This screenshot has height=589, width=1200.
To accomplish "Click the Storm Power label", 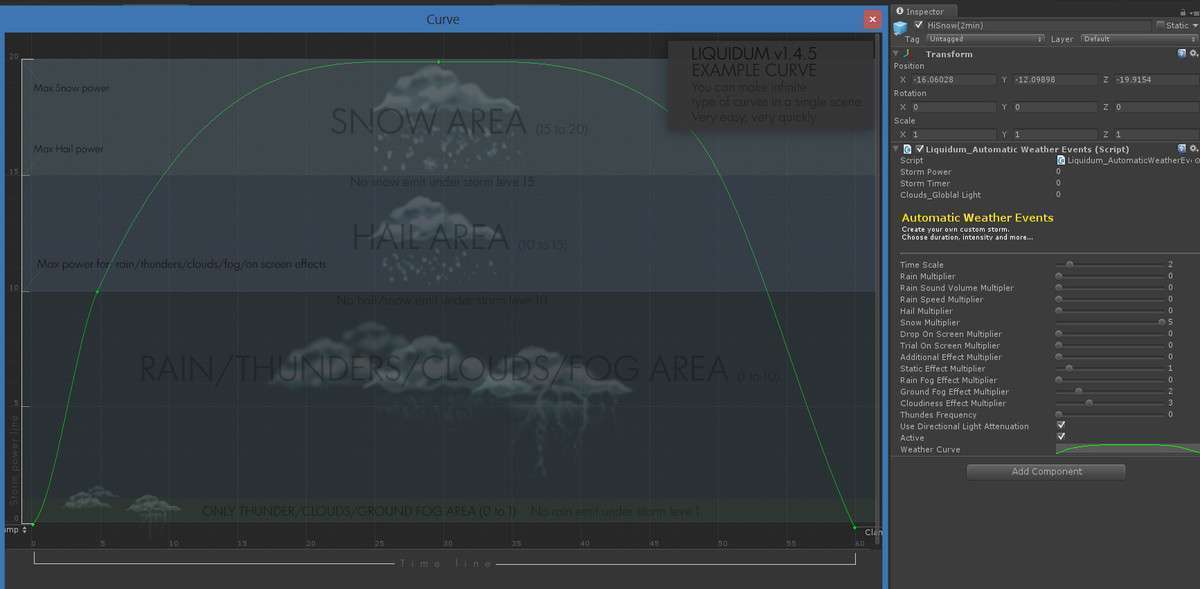I will (926, 172).
